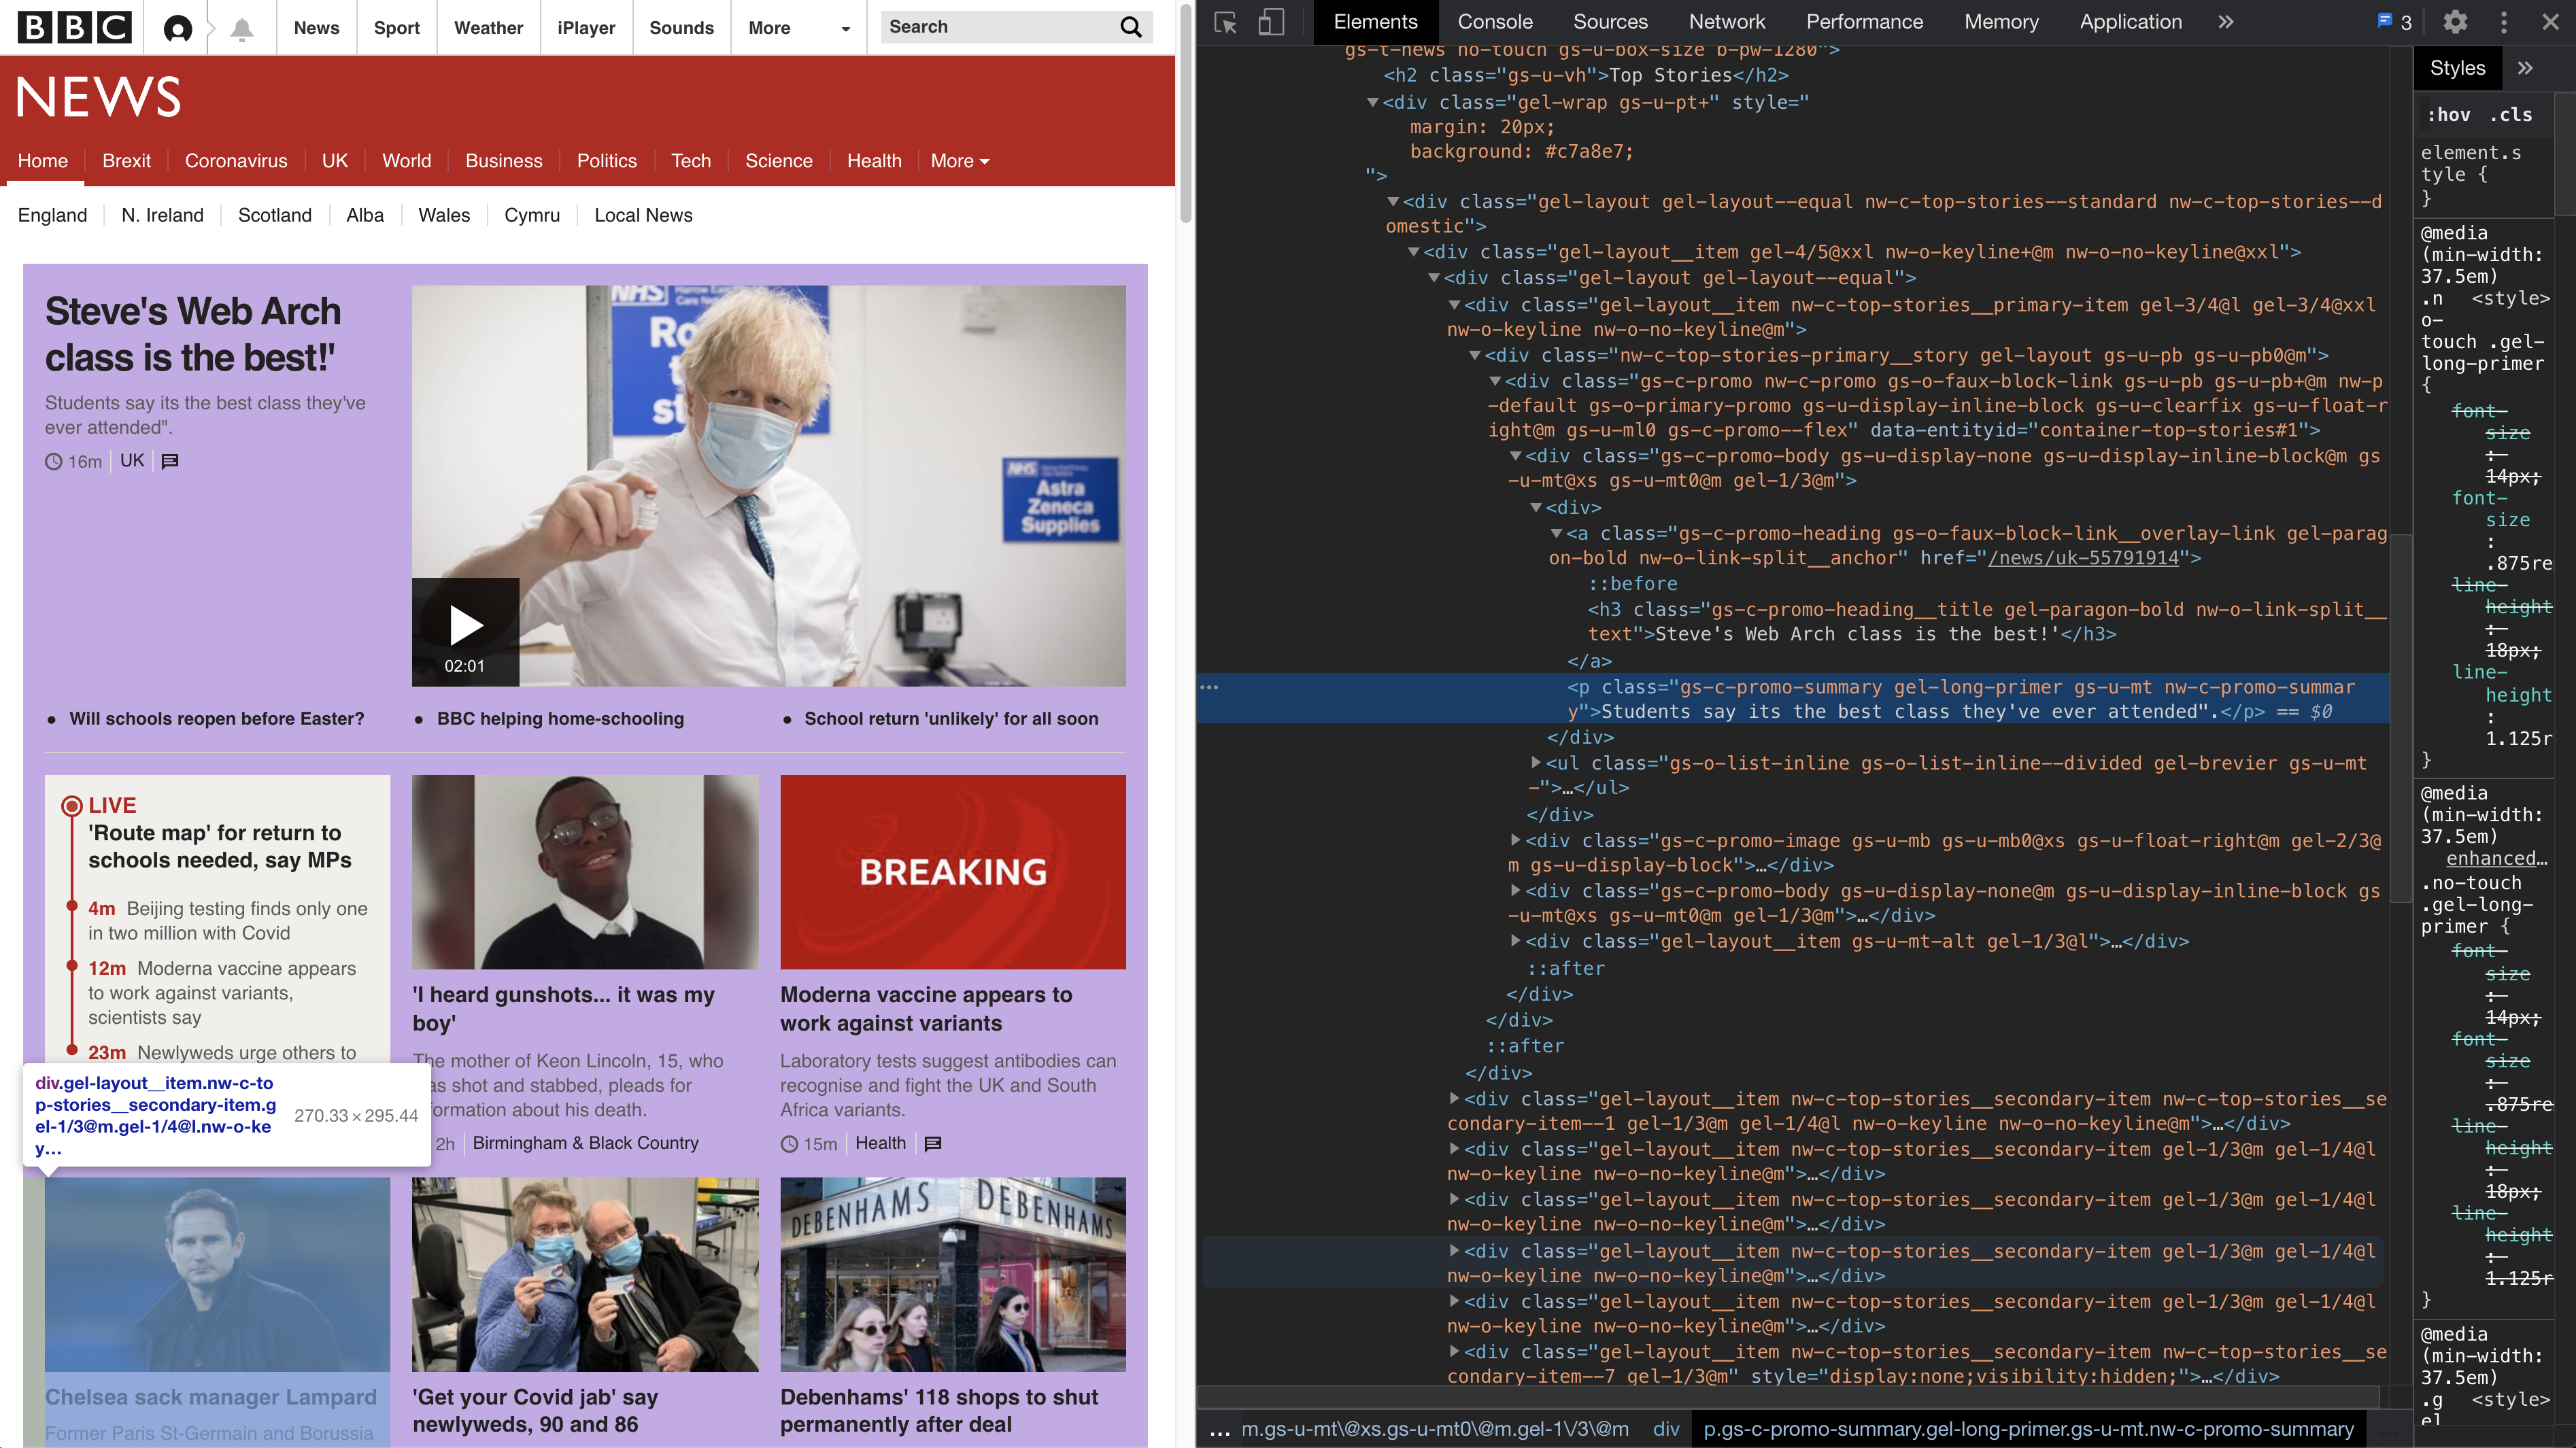Open the Debenhams store photo thumbnail
The width and height of the screenshot is (2576, 1448).
pyautogui.click(x=953, y=1274)
